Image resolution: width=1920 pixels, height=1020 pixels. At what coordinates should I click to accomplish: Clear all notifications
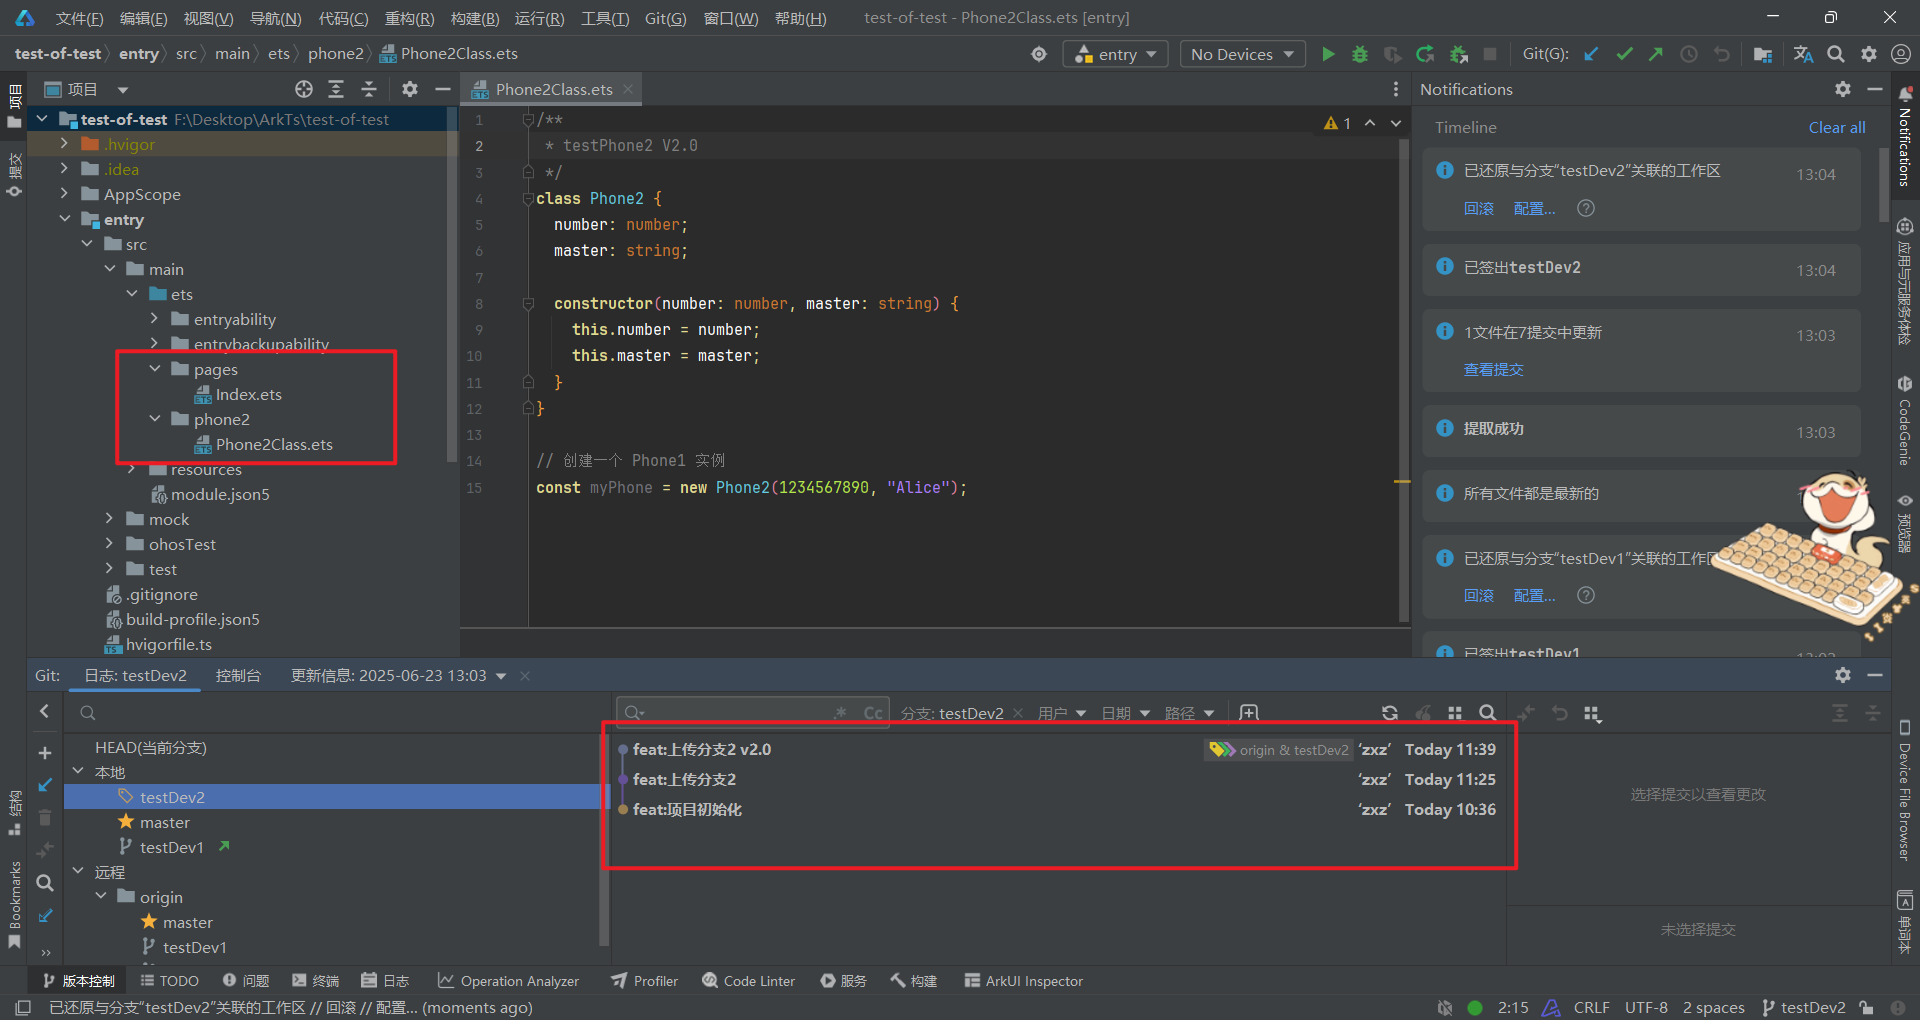click(1837, 127)
